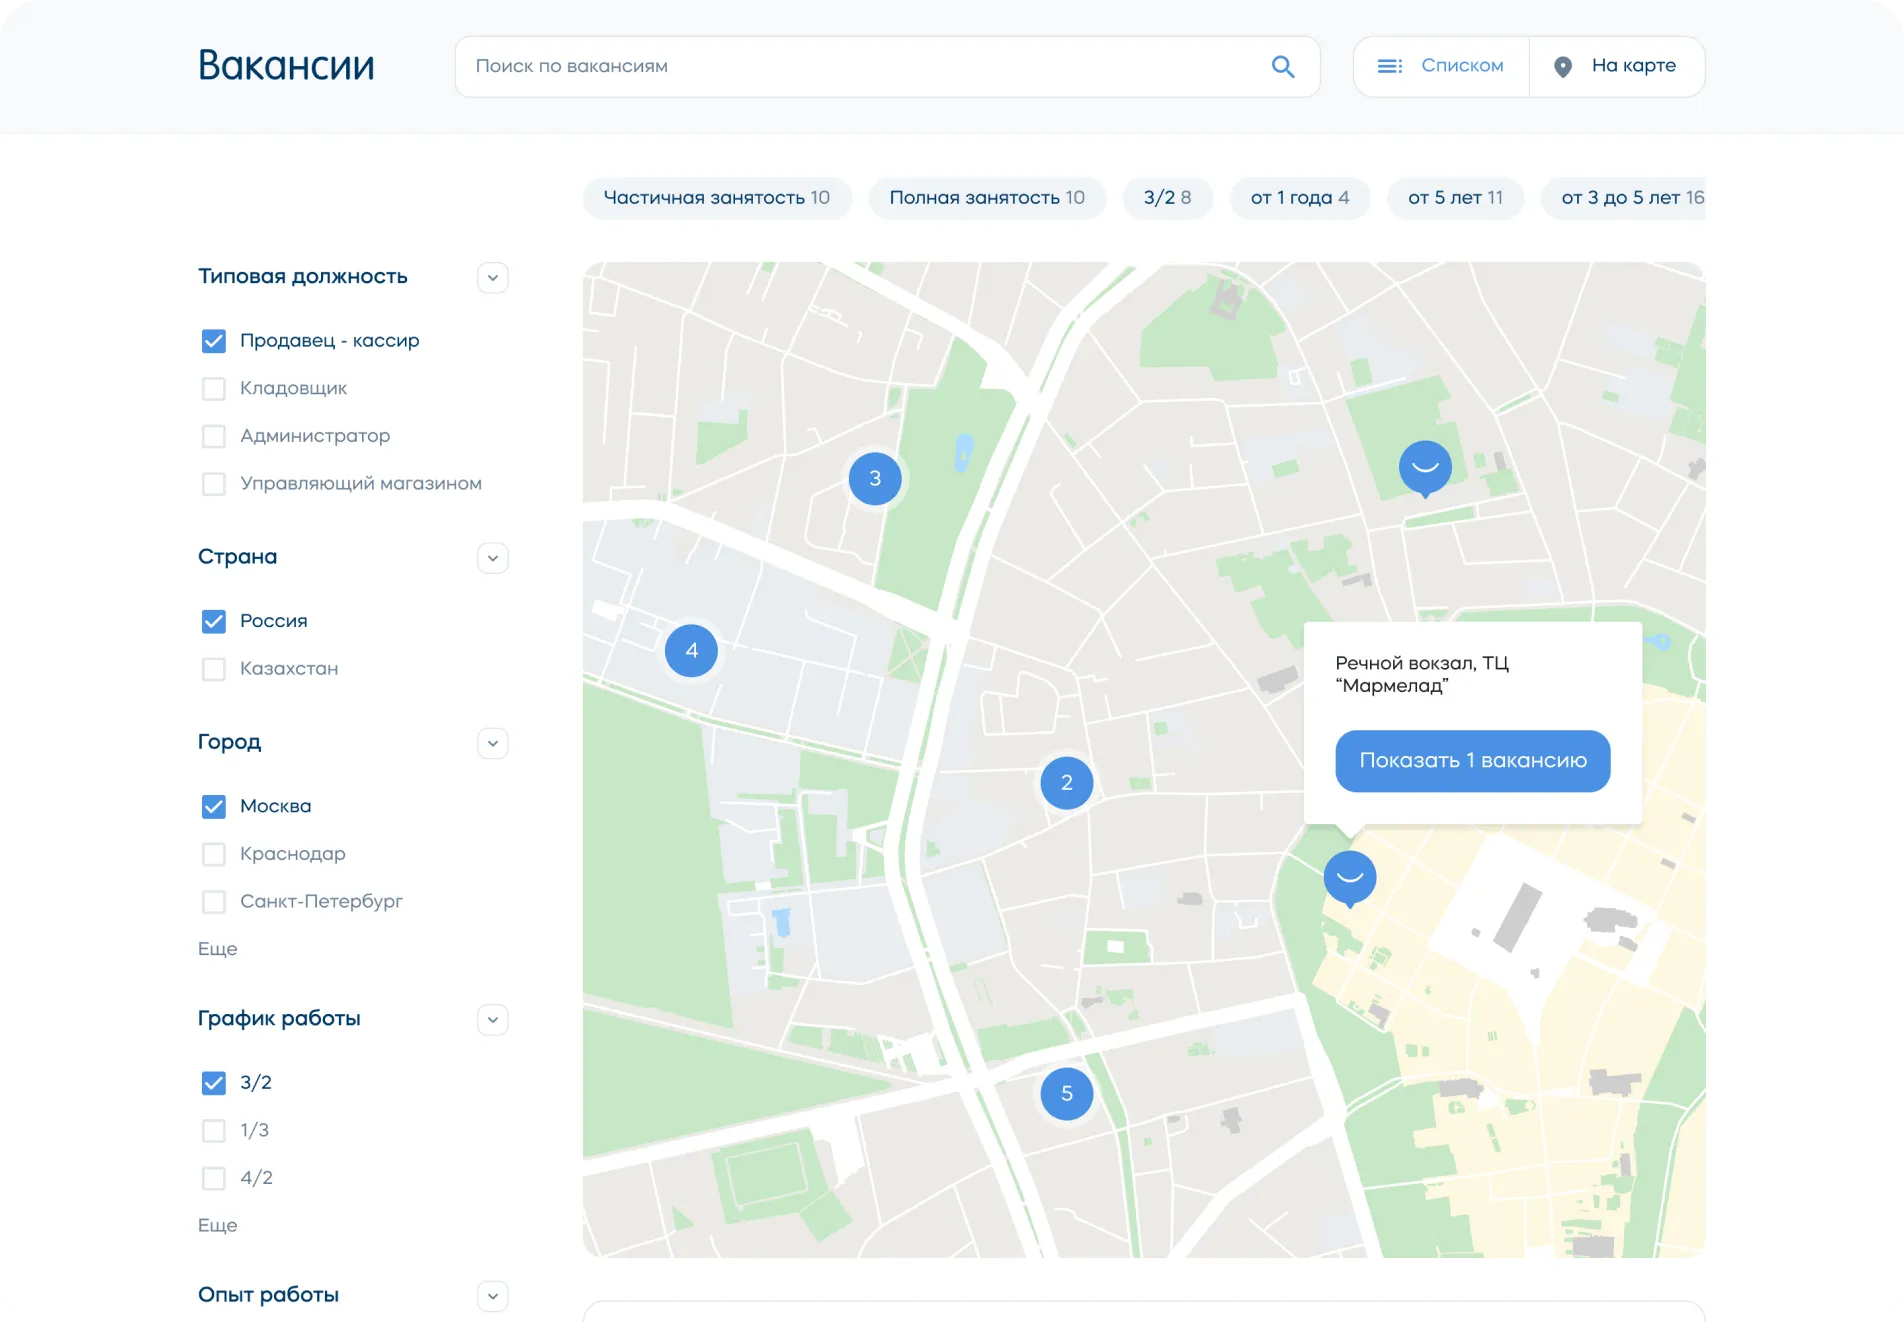Image resolution: width=1904 pixels, height=1322 pixels.
Task: Open the map cluster marker numbered 5
Action: pos(1067,1094)
